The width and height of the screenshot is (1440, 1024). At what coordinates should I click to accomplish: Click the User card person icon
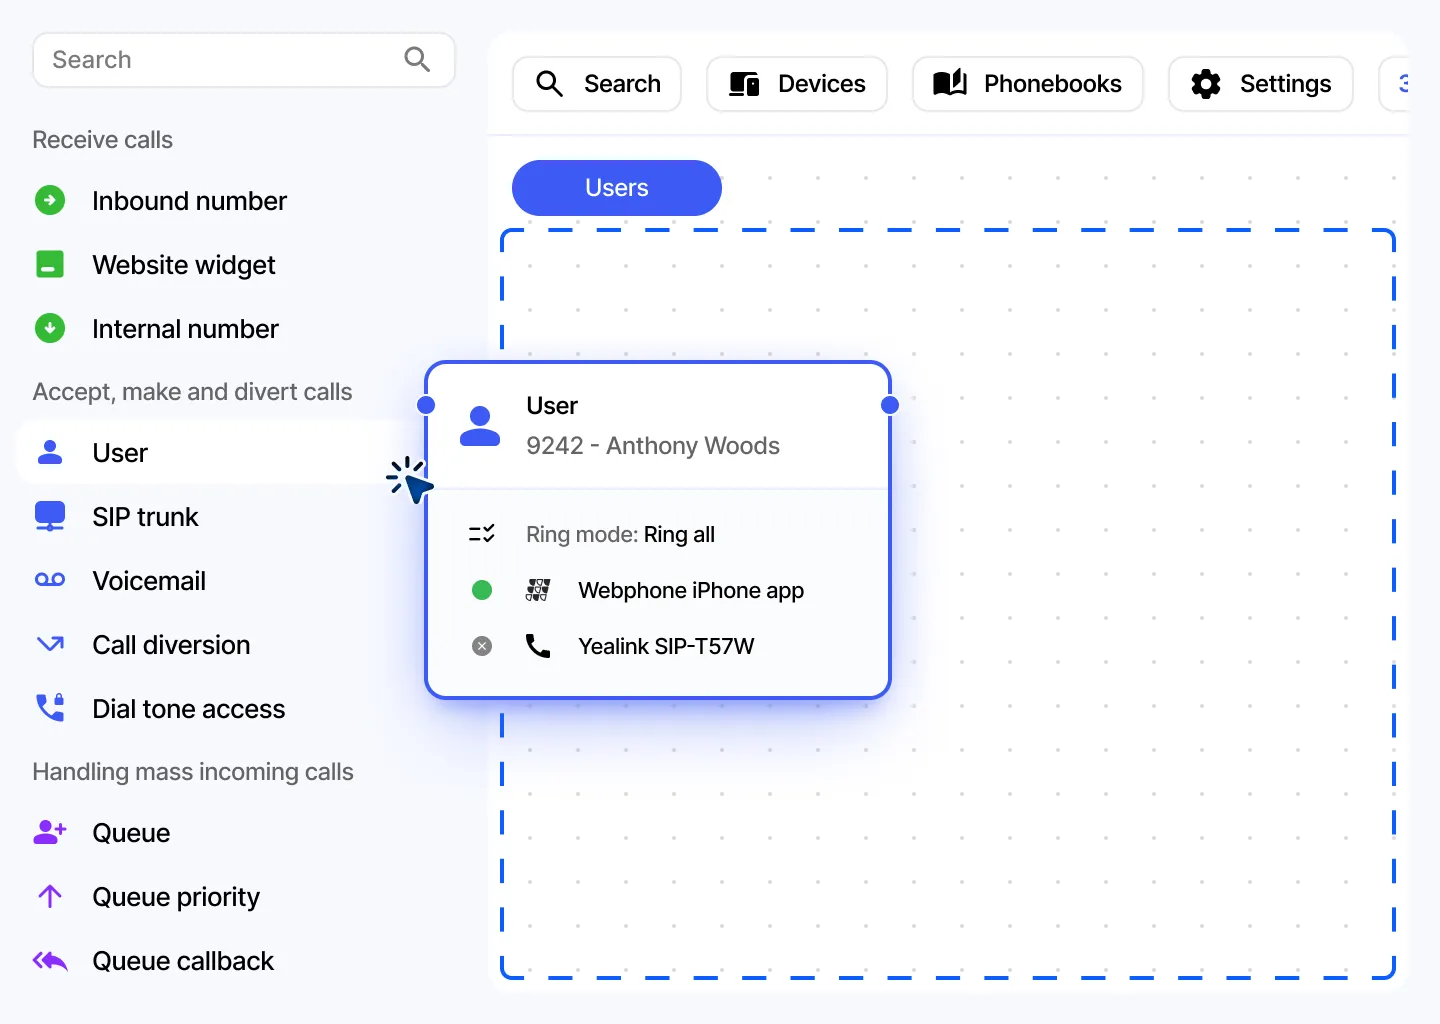point(480,426)
